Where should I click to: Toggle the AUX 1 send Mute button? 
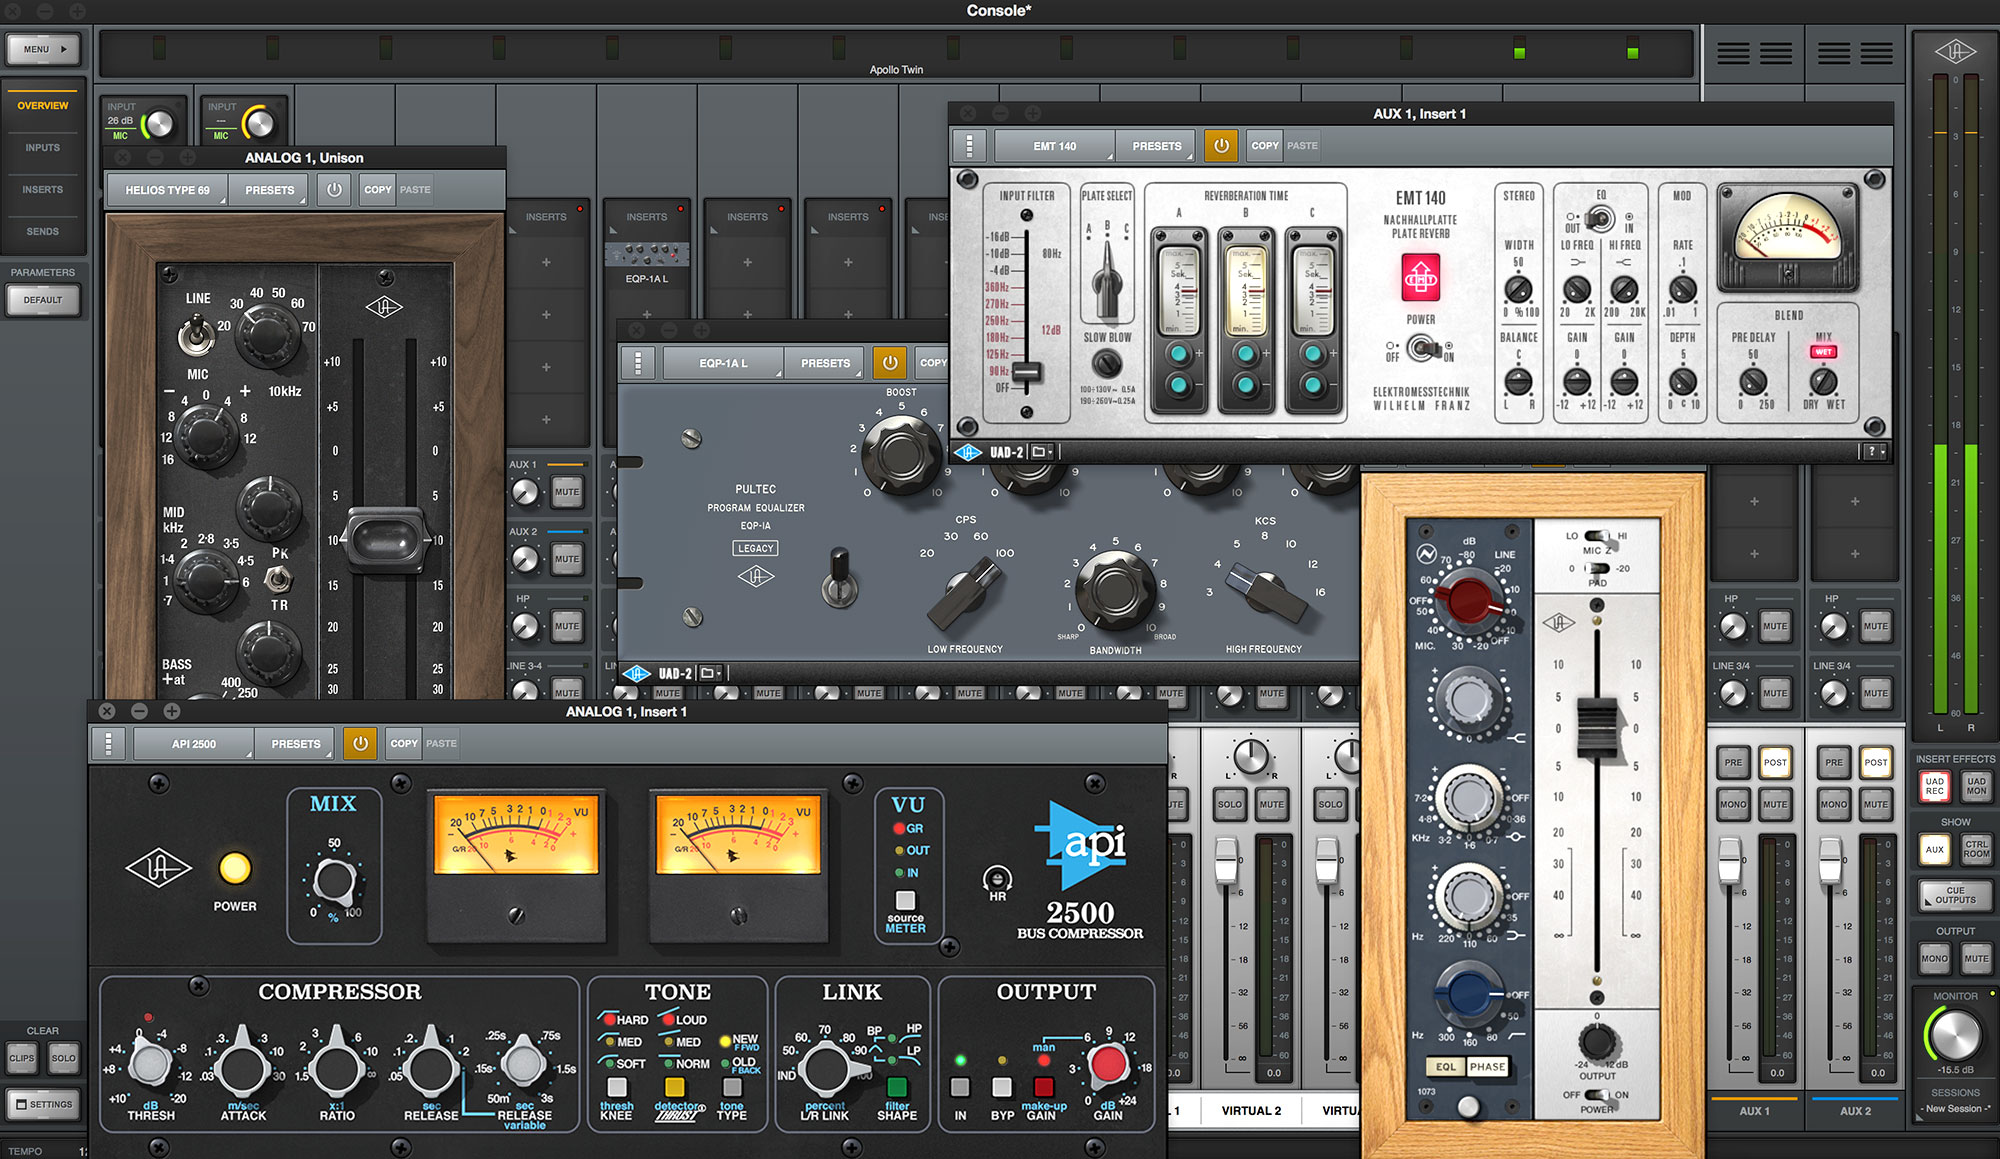(567, 491)
